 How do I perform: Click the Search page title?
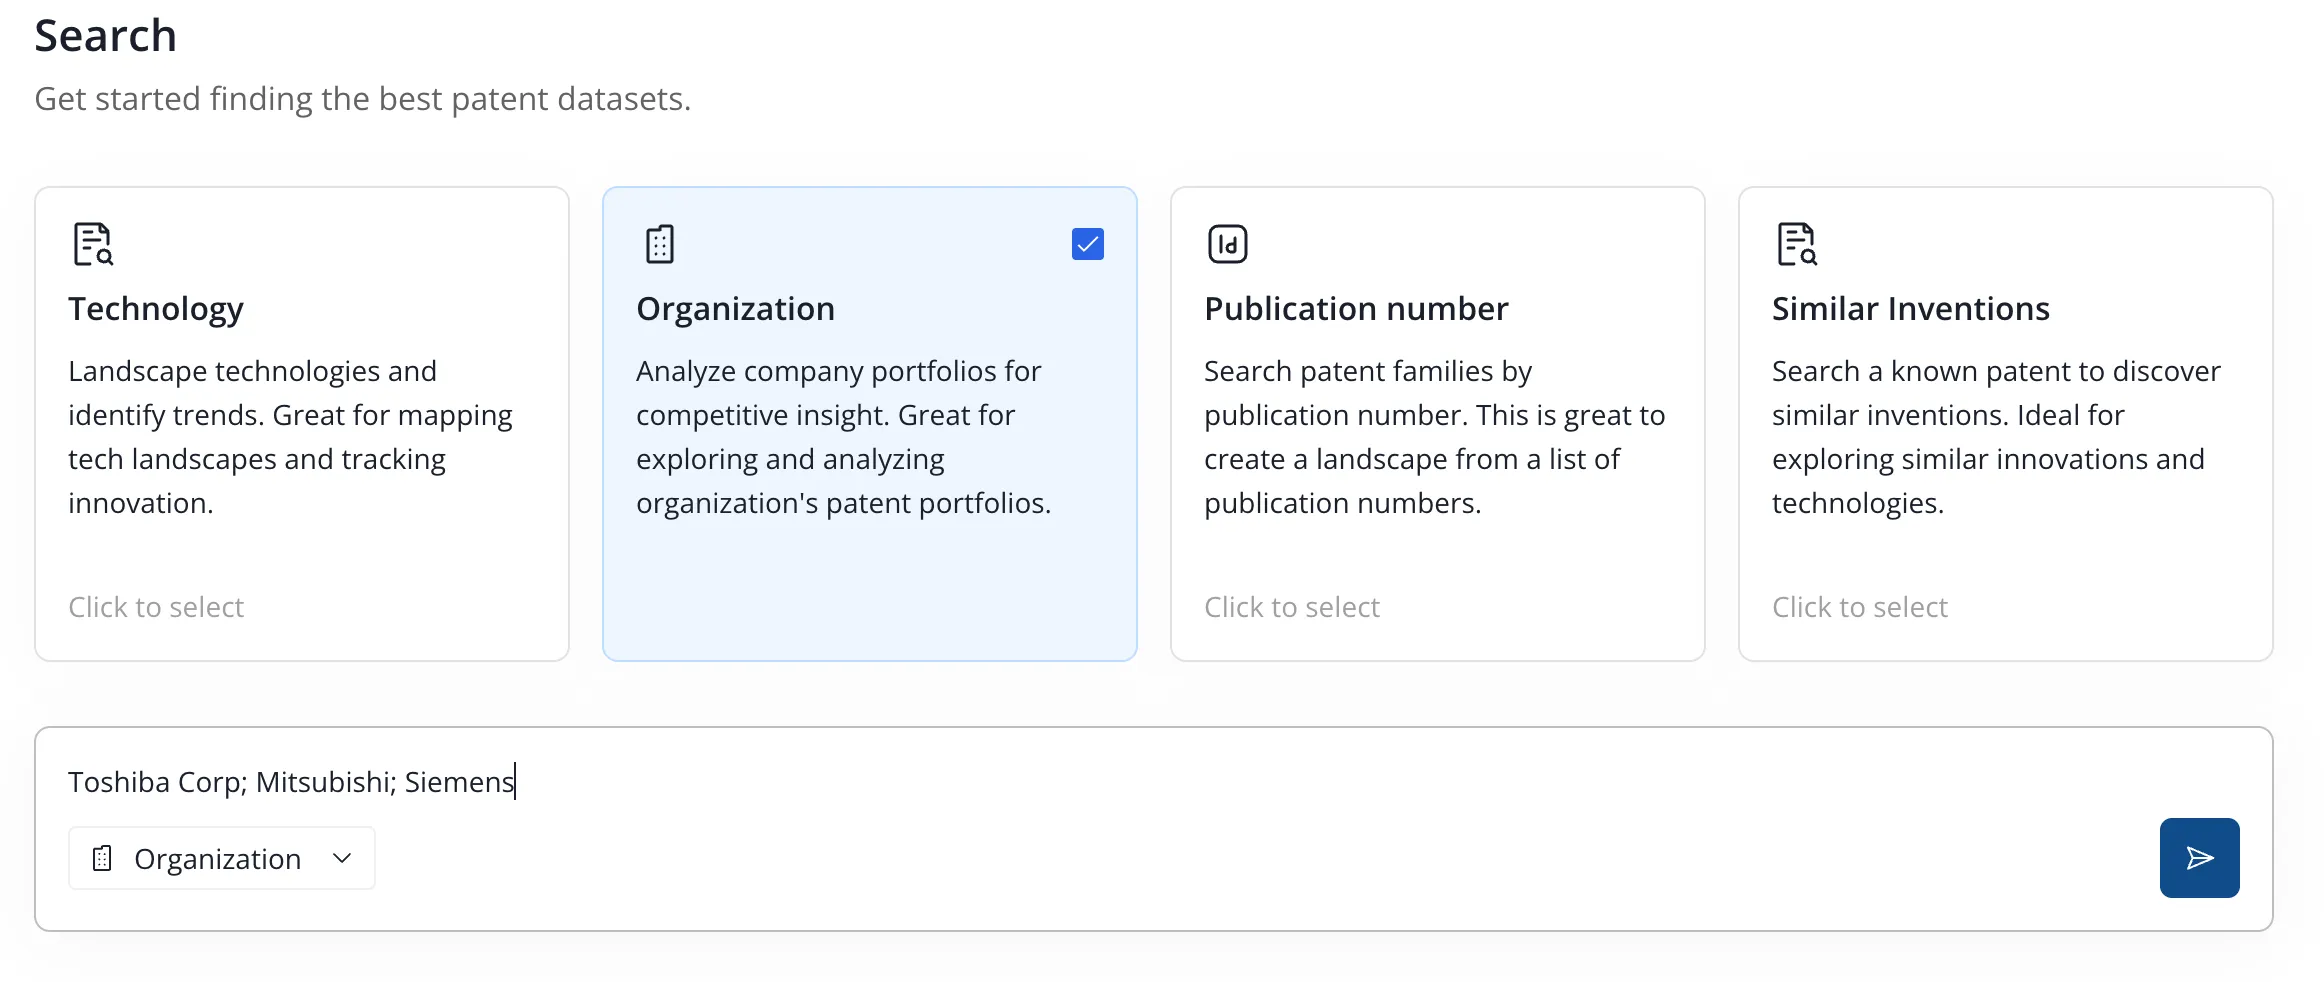point(106,36)
